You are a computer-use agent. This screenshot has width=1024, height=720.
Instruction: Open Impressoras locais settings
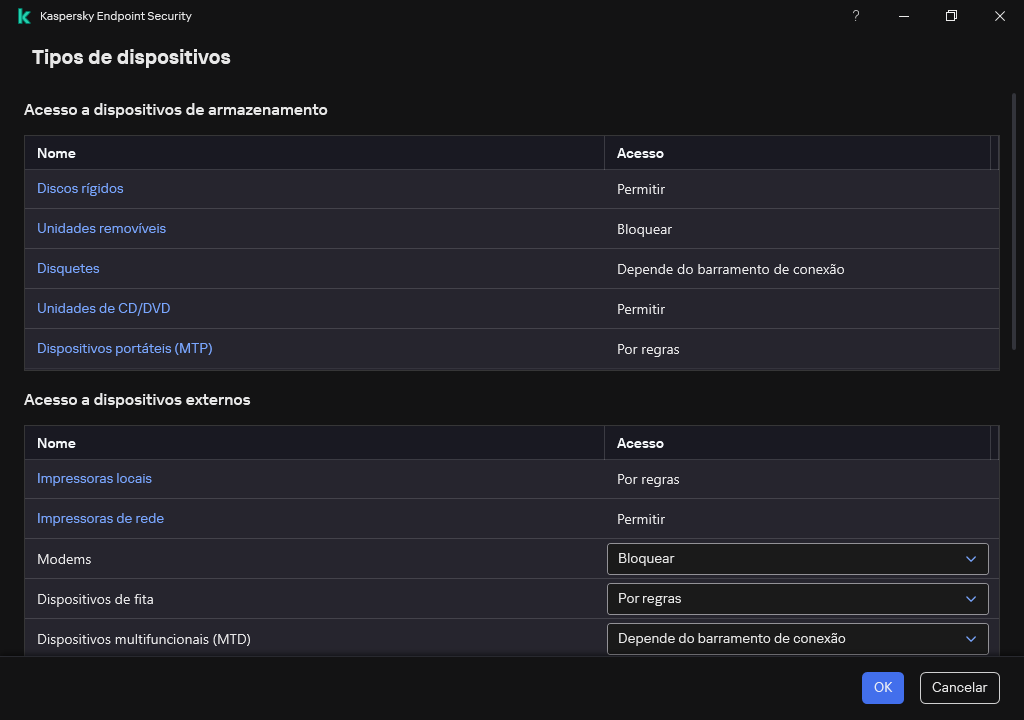(x=94, y=478)
